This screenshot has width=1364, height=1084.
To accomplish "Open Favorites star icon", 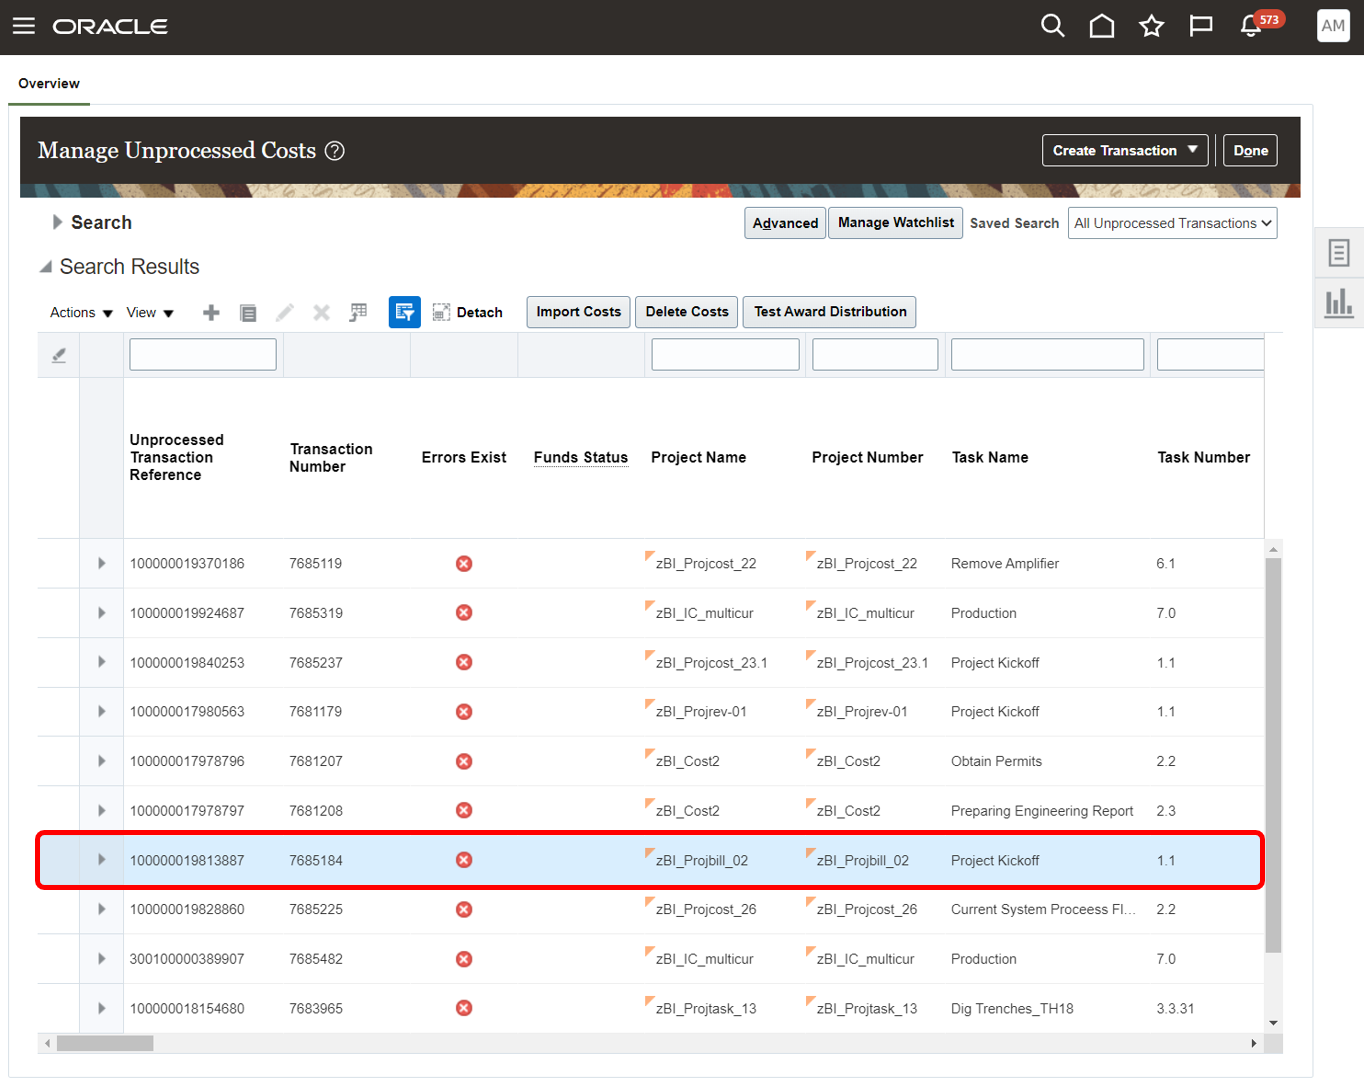I will click(x=1152, y=26).
